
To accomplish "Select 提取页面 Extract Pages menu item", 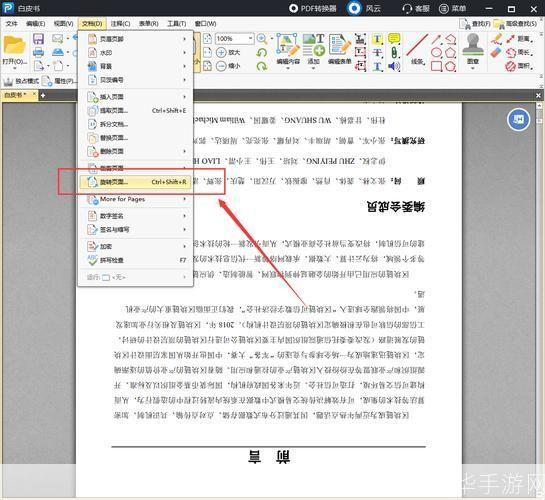I will [136, 110].
